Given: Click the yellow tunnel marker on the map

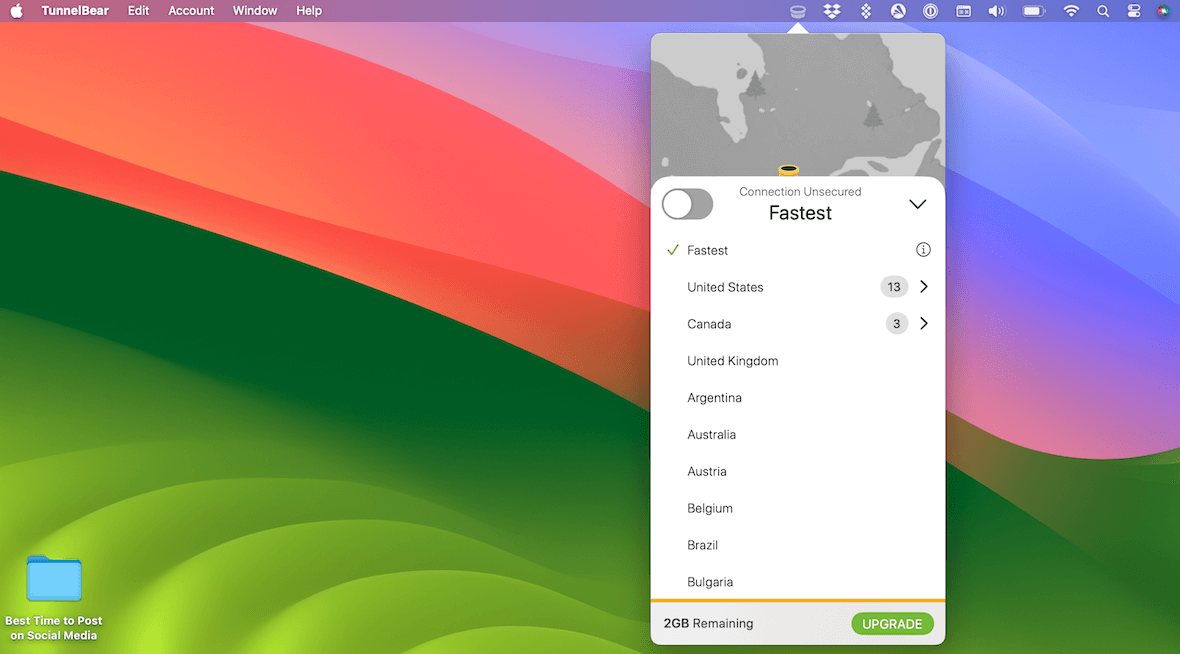Looking at the screenshot, I should point(788,170).
